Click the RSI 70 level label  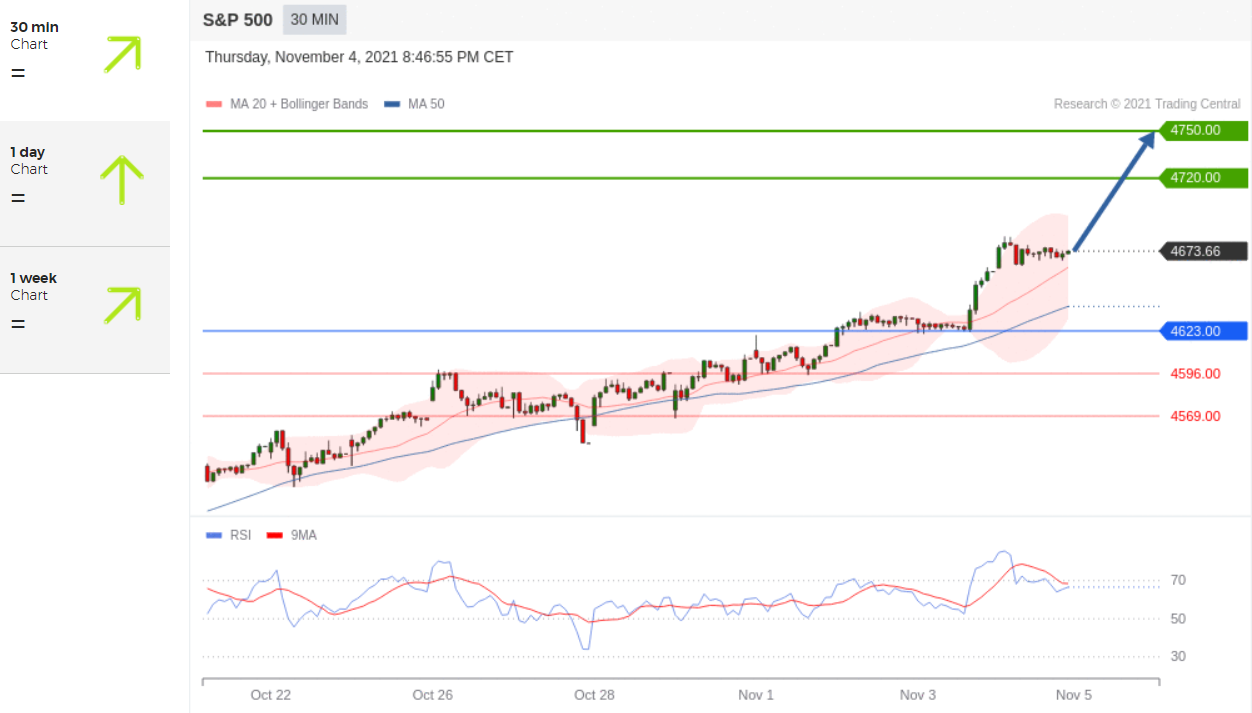pos(1178,580)
